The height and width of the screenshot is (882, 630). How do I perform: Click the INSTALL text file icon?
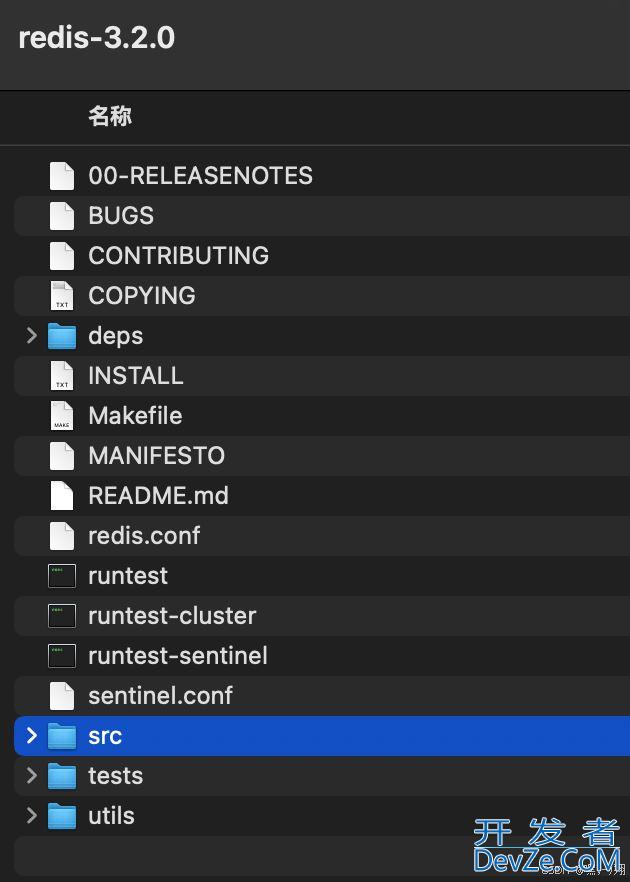(x=62, y=375)
